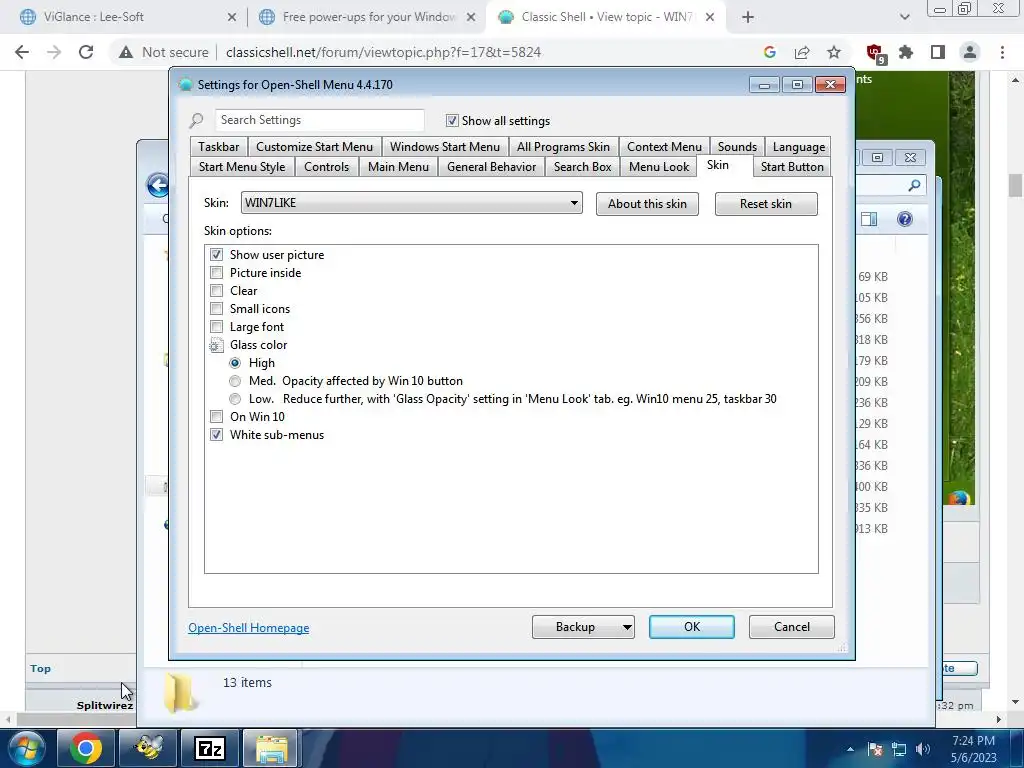Show hidden system tray icons
Viewport: 1024px width, 768px height.
[850, 749]
